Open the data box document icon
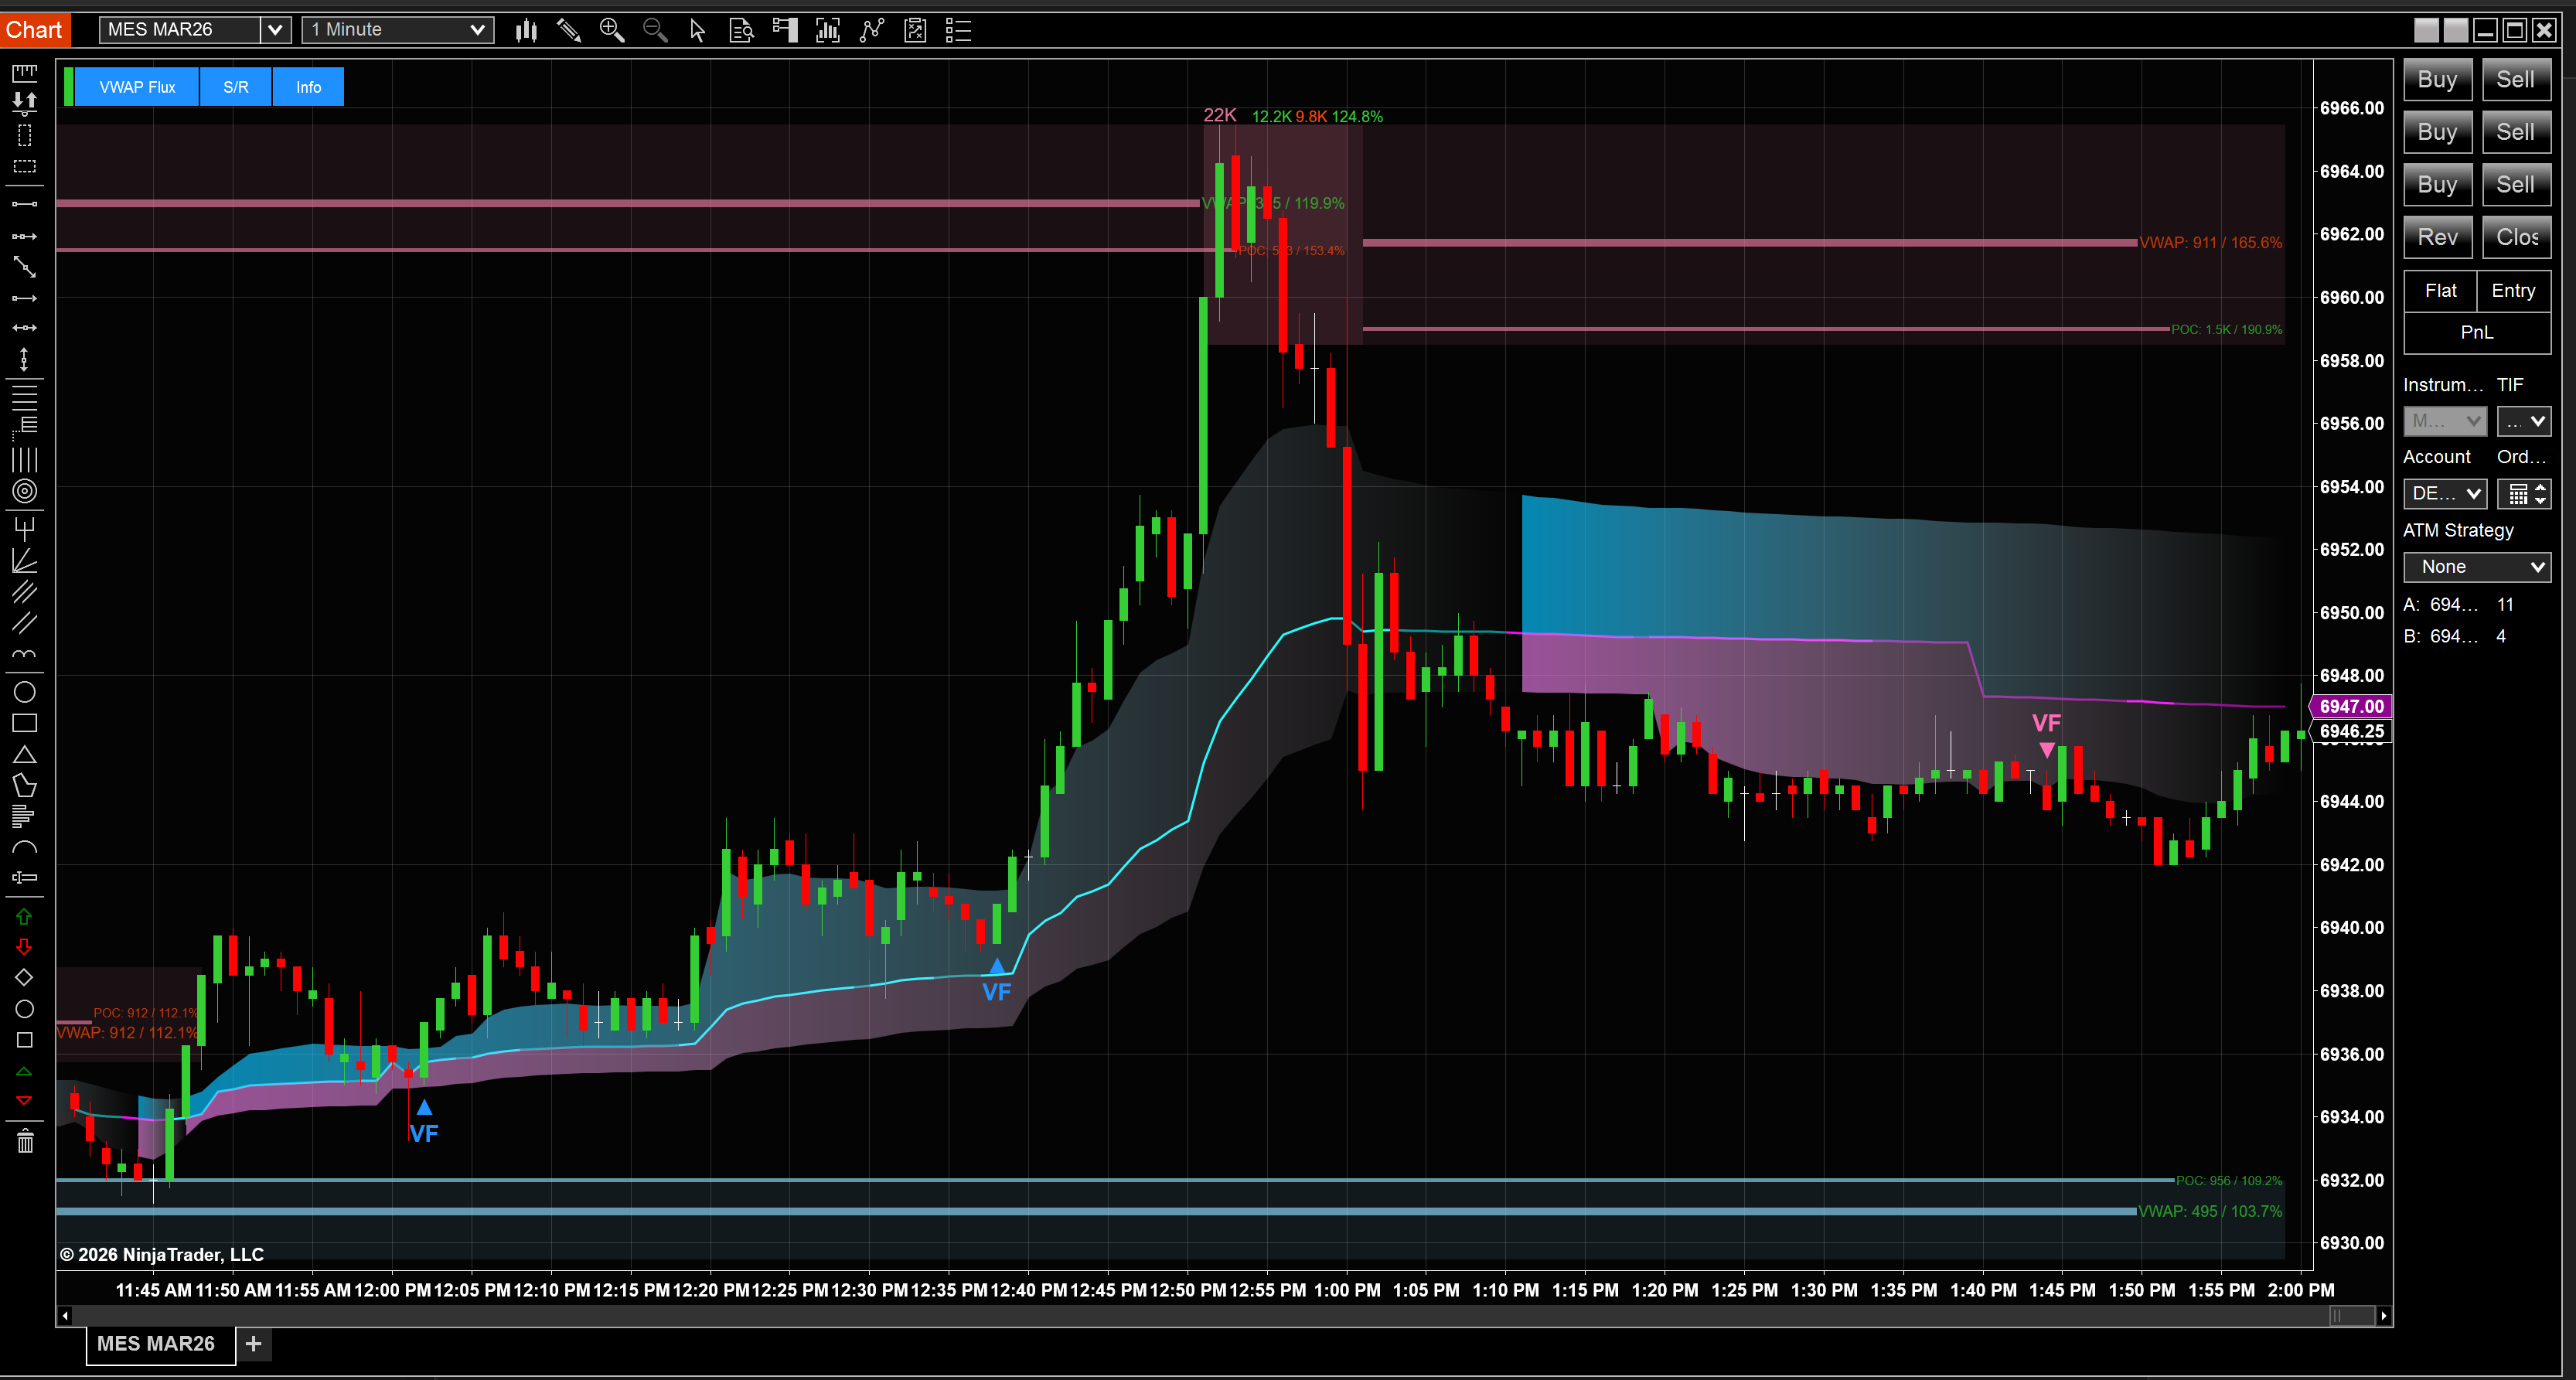Screen dimensions: 2576x1380 [741, 30]
